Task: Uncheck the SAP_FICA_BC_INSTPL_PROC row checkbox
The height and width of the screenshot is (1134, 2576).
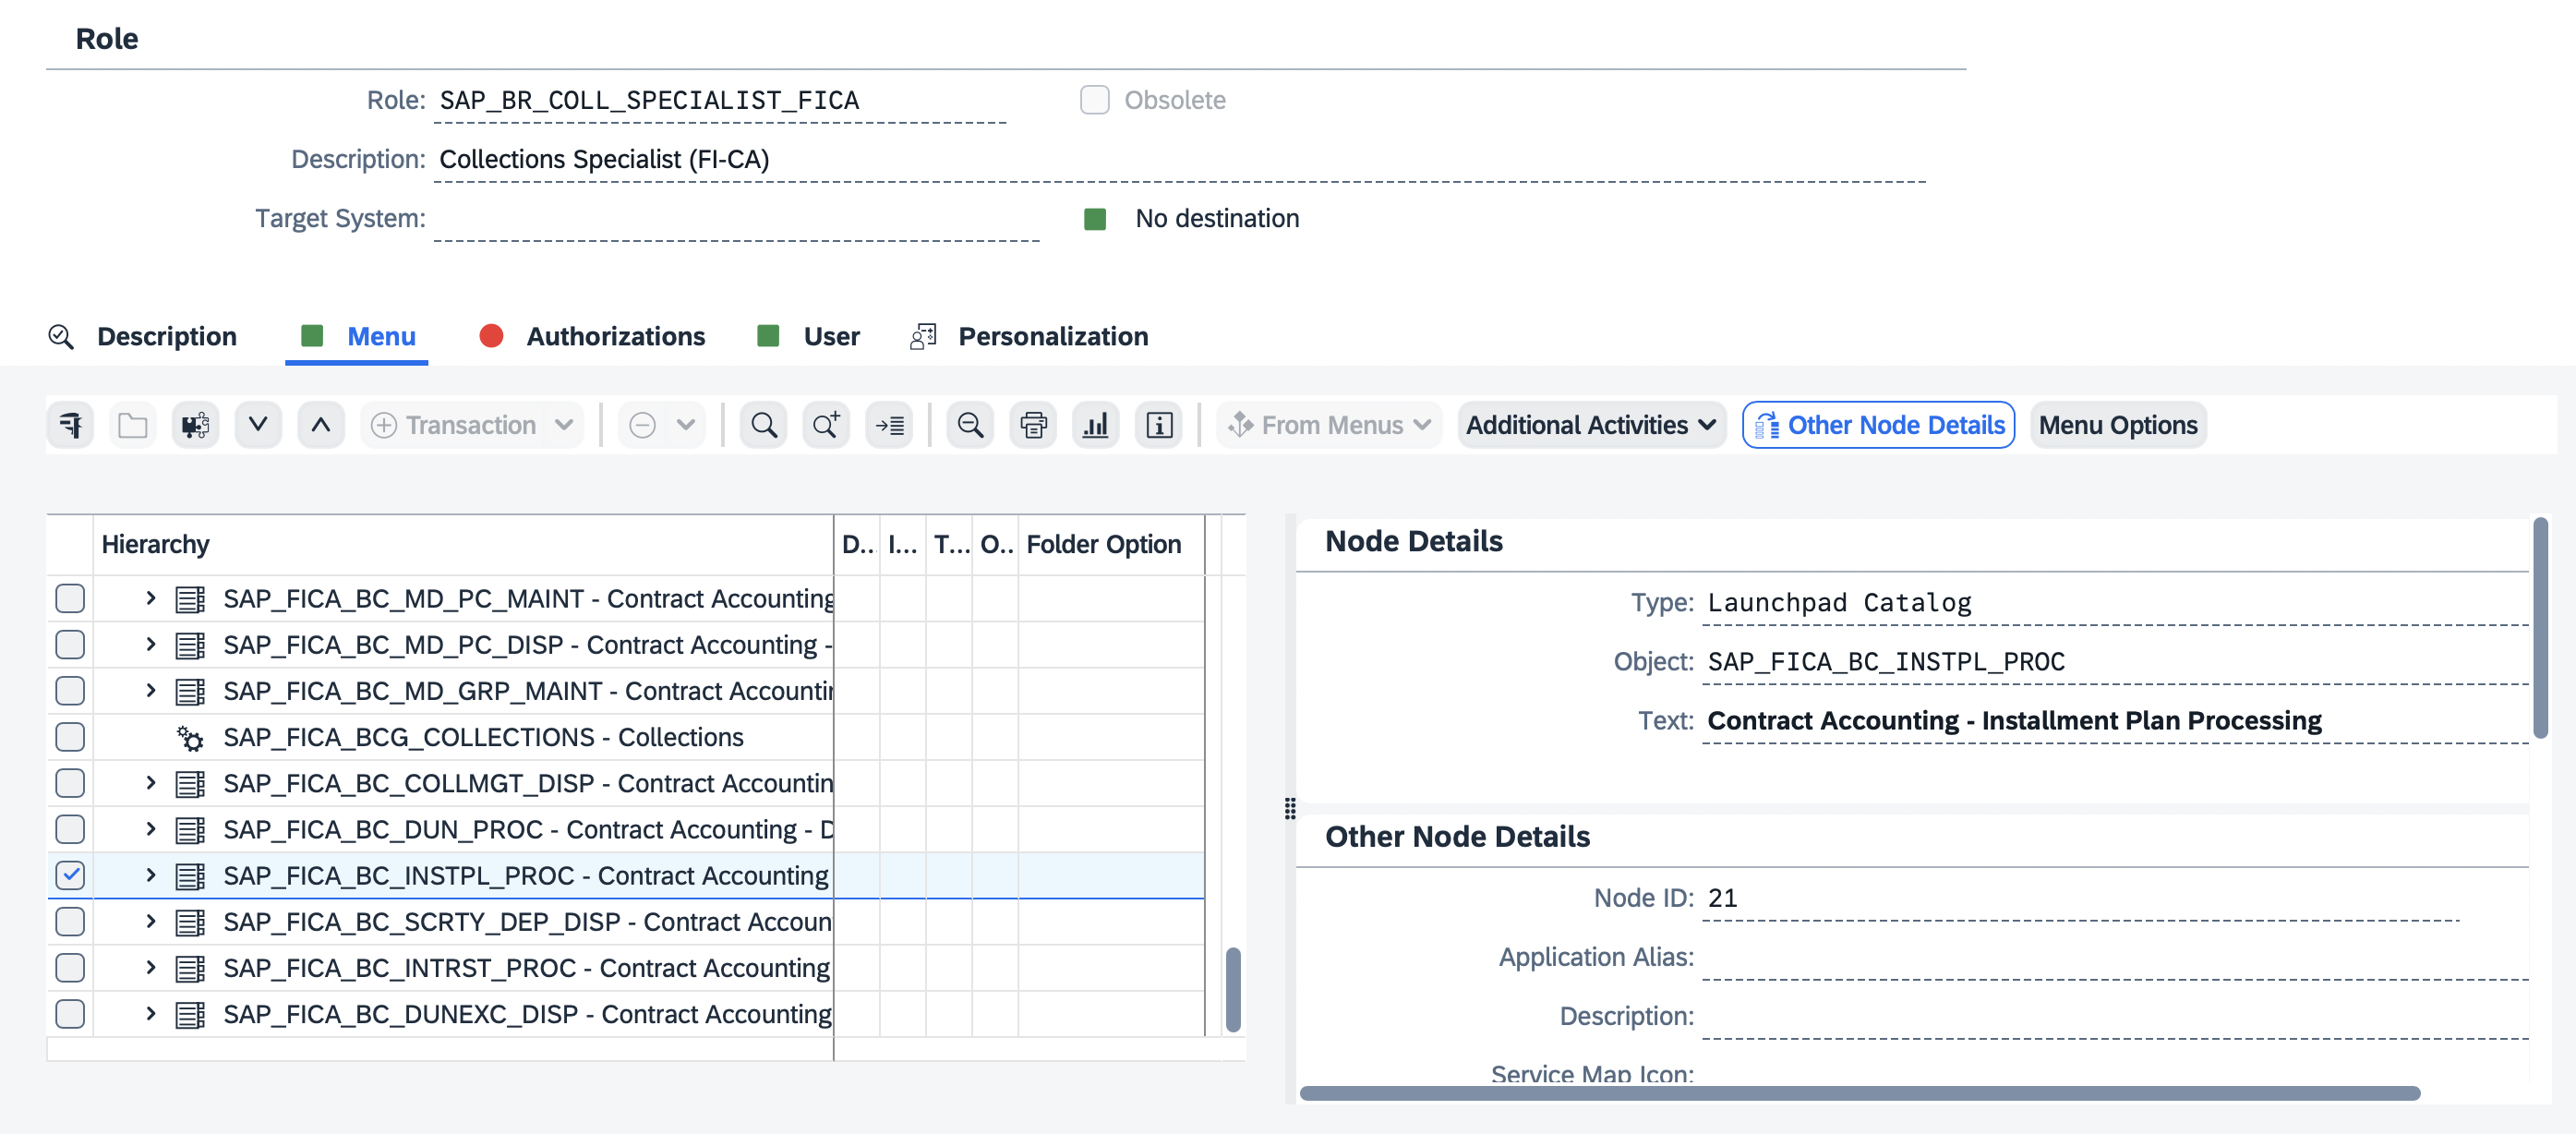Action: (x=70, y=876)
